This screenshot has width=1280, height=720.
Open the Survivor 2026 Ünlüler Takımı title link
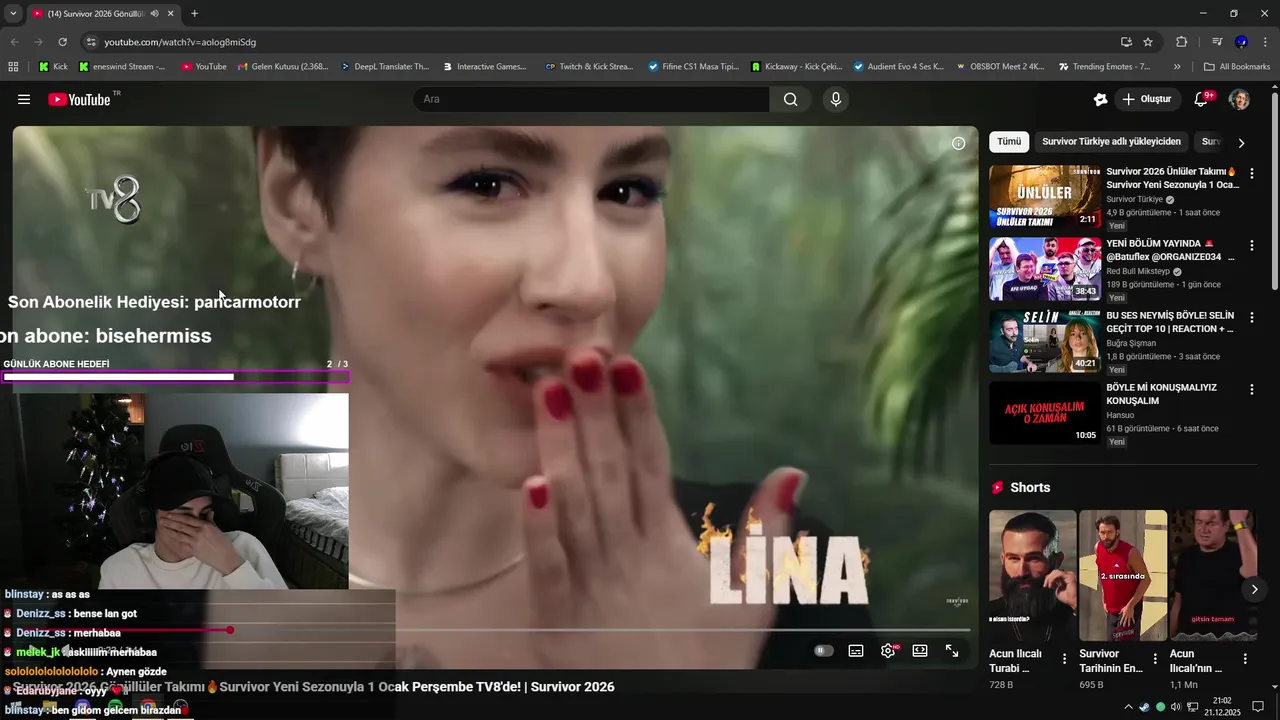(1173, 178)
